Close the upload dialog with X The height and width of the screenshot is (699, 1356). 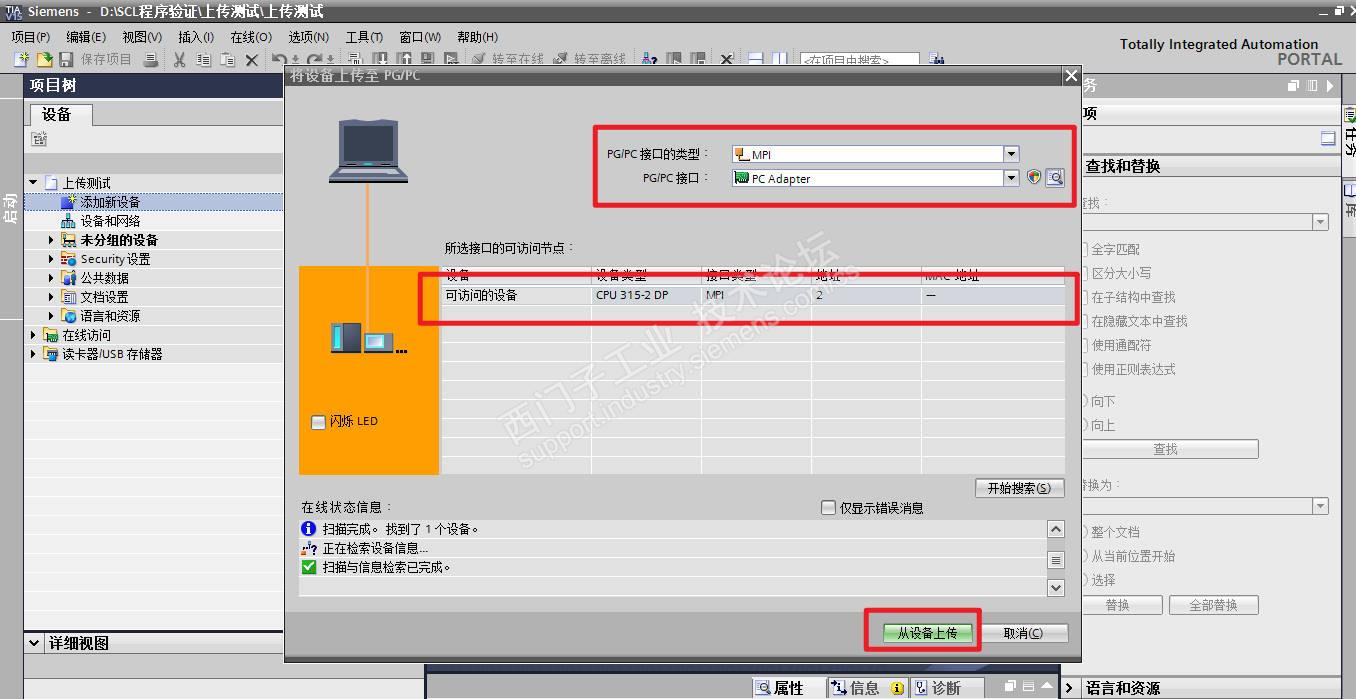coord(1071,76)
